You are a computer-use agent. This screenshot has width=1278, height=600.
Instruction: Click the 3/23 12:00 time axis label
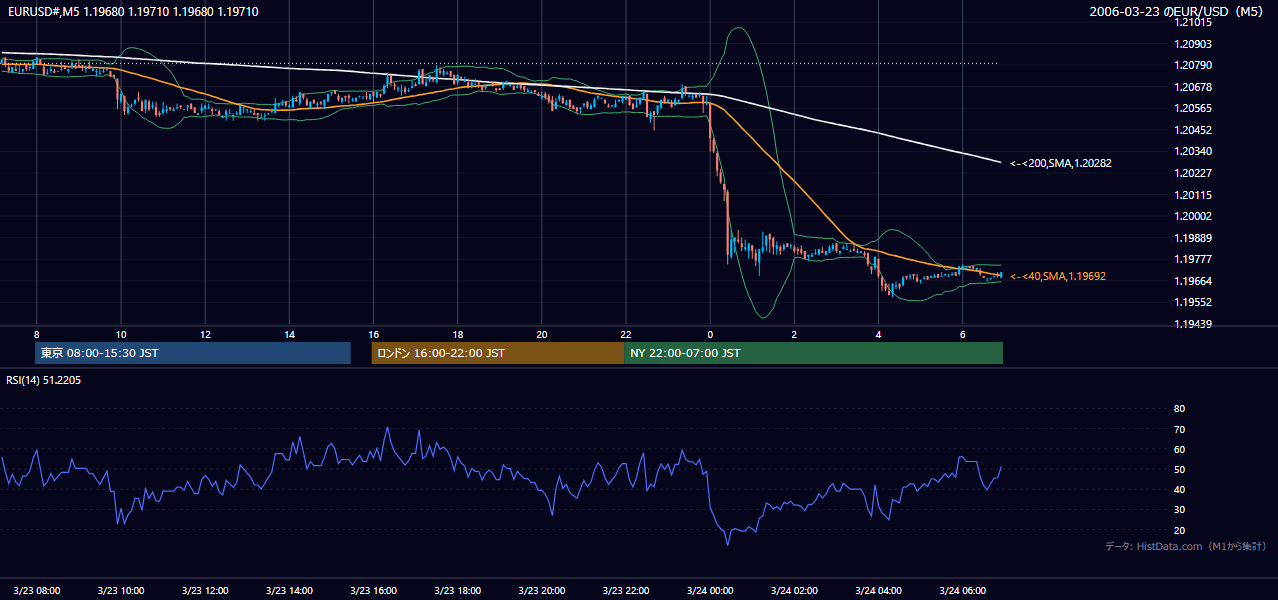(205, 590)
